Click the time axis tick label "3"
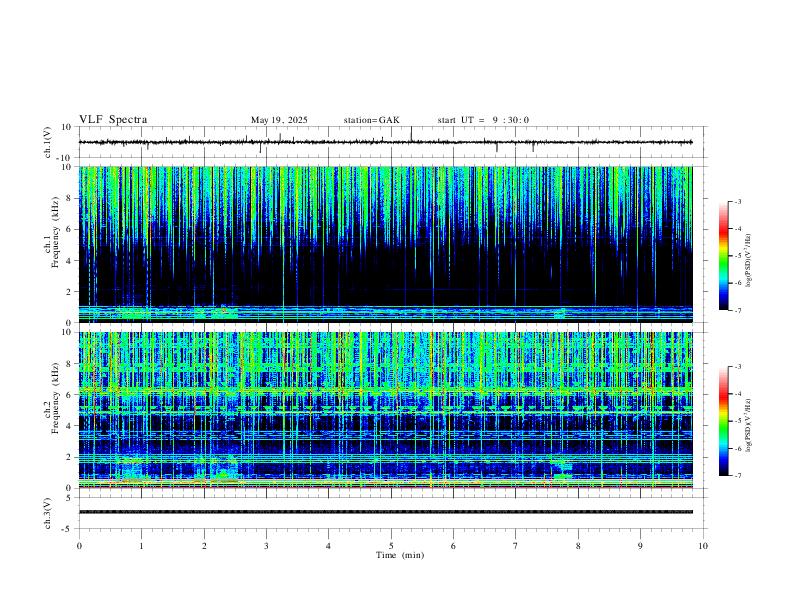 point(266,546)
